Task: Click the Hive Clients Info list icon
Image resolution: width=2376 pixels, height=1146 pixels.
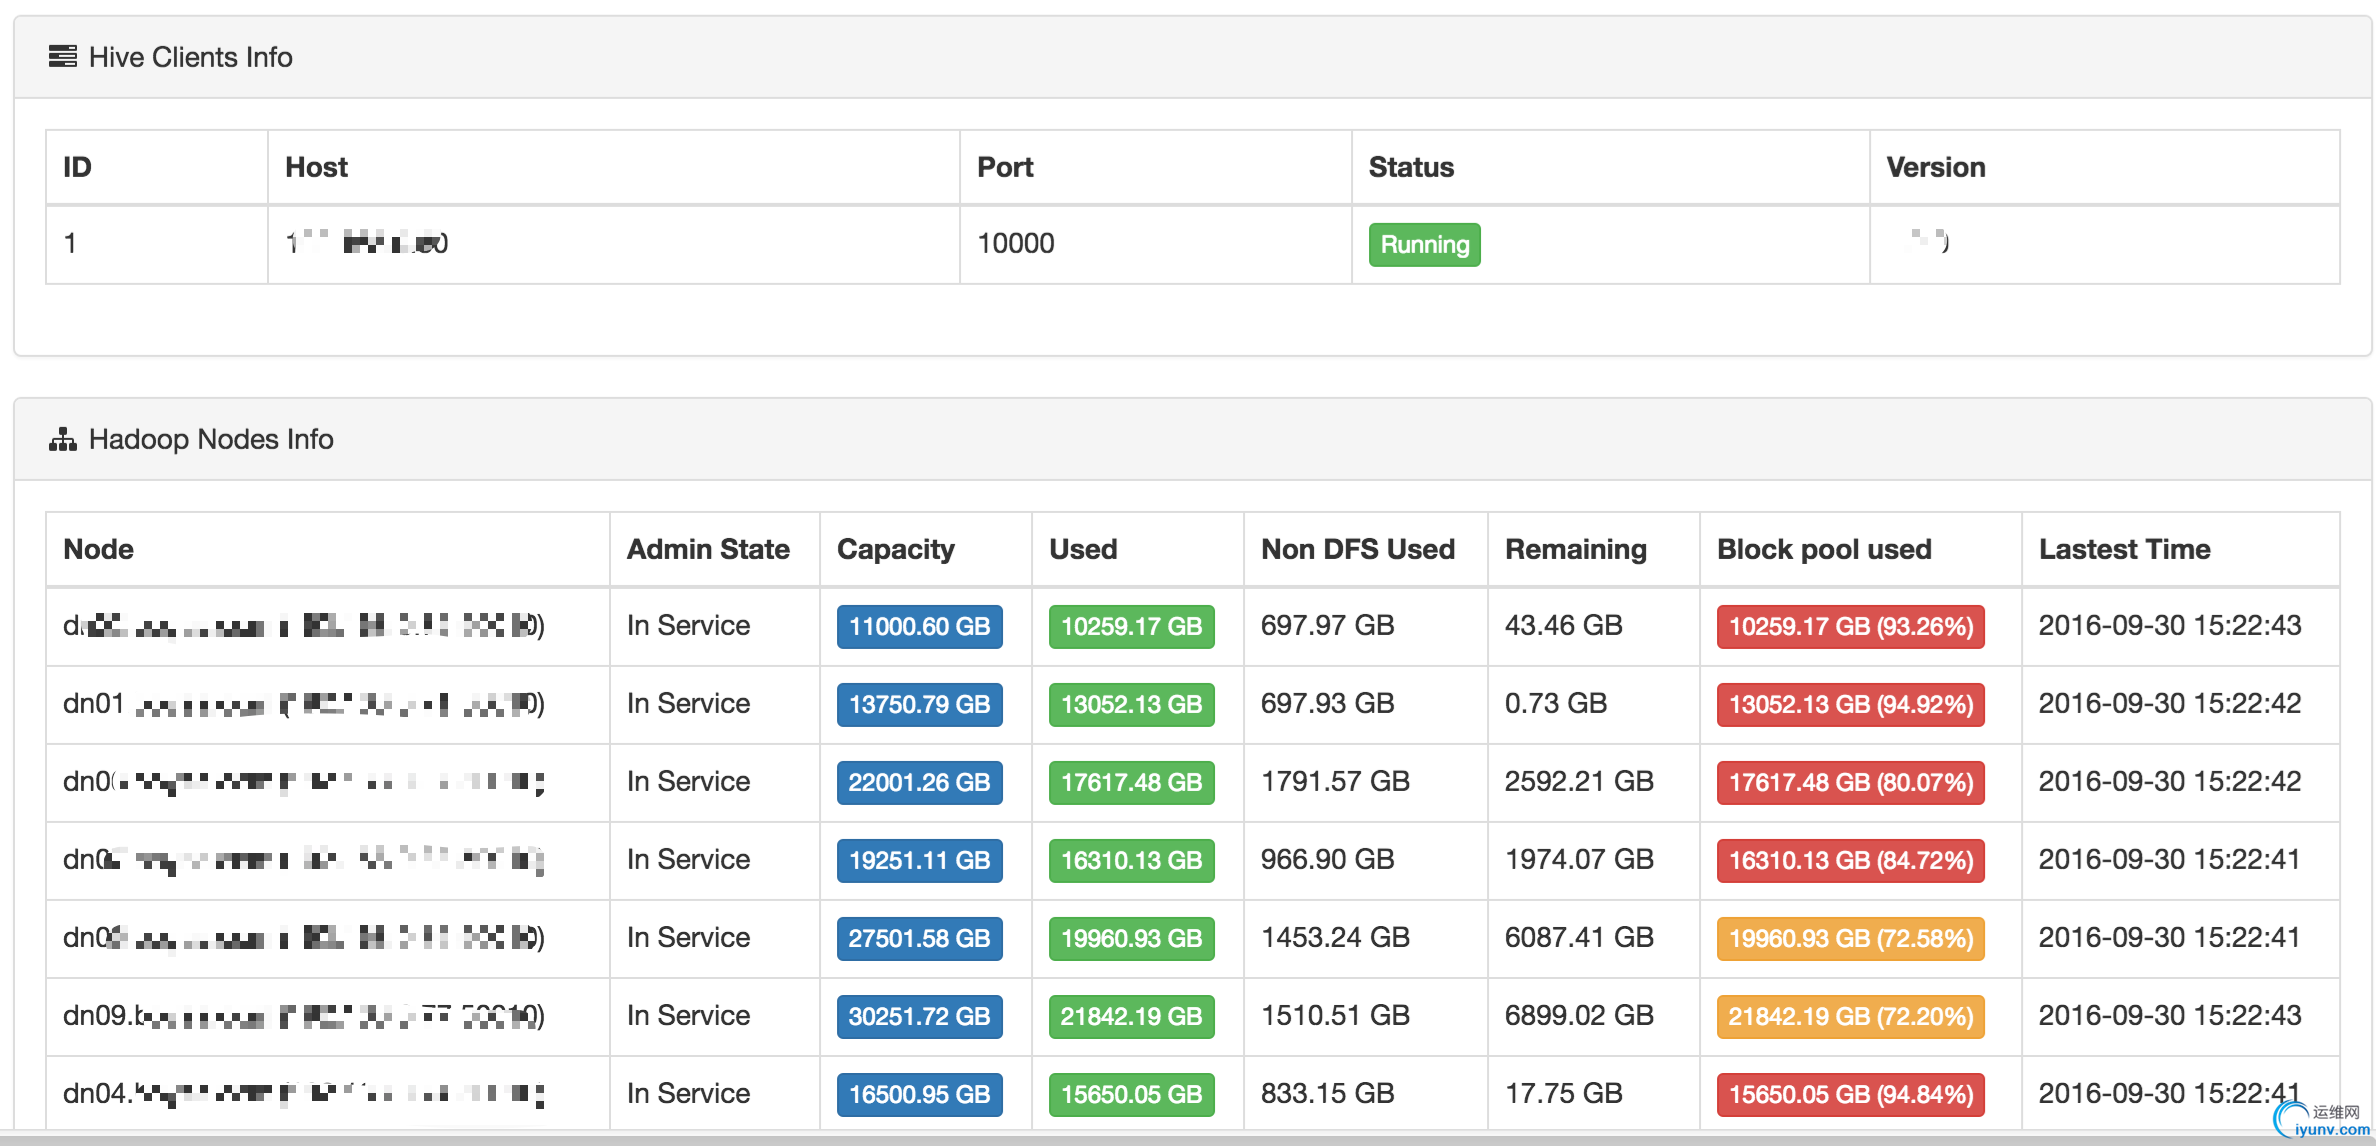Action: [x=62, y=56]
